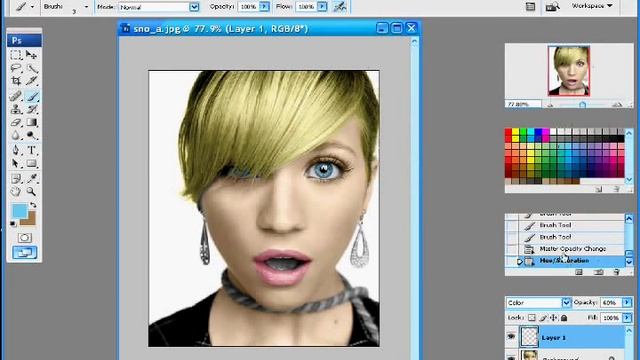The height and width of the screenshot is (360, 640).
Task: Select the Move tool
Action: (31, 55)
